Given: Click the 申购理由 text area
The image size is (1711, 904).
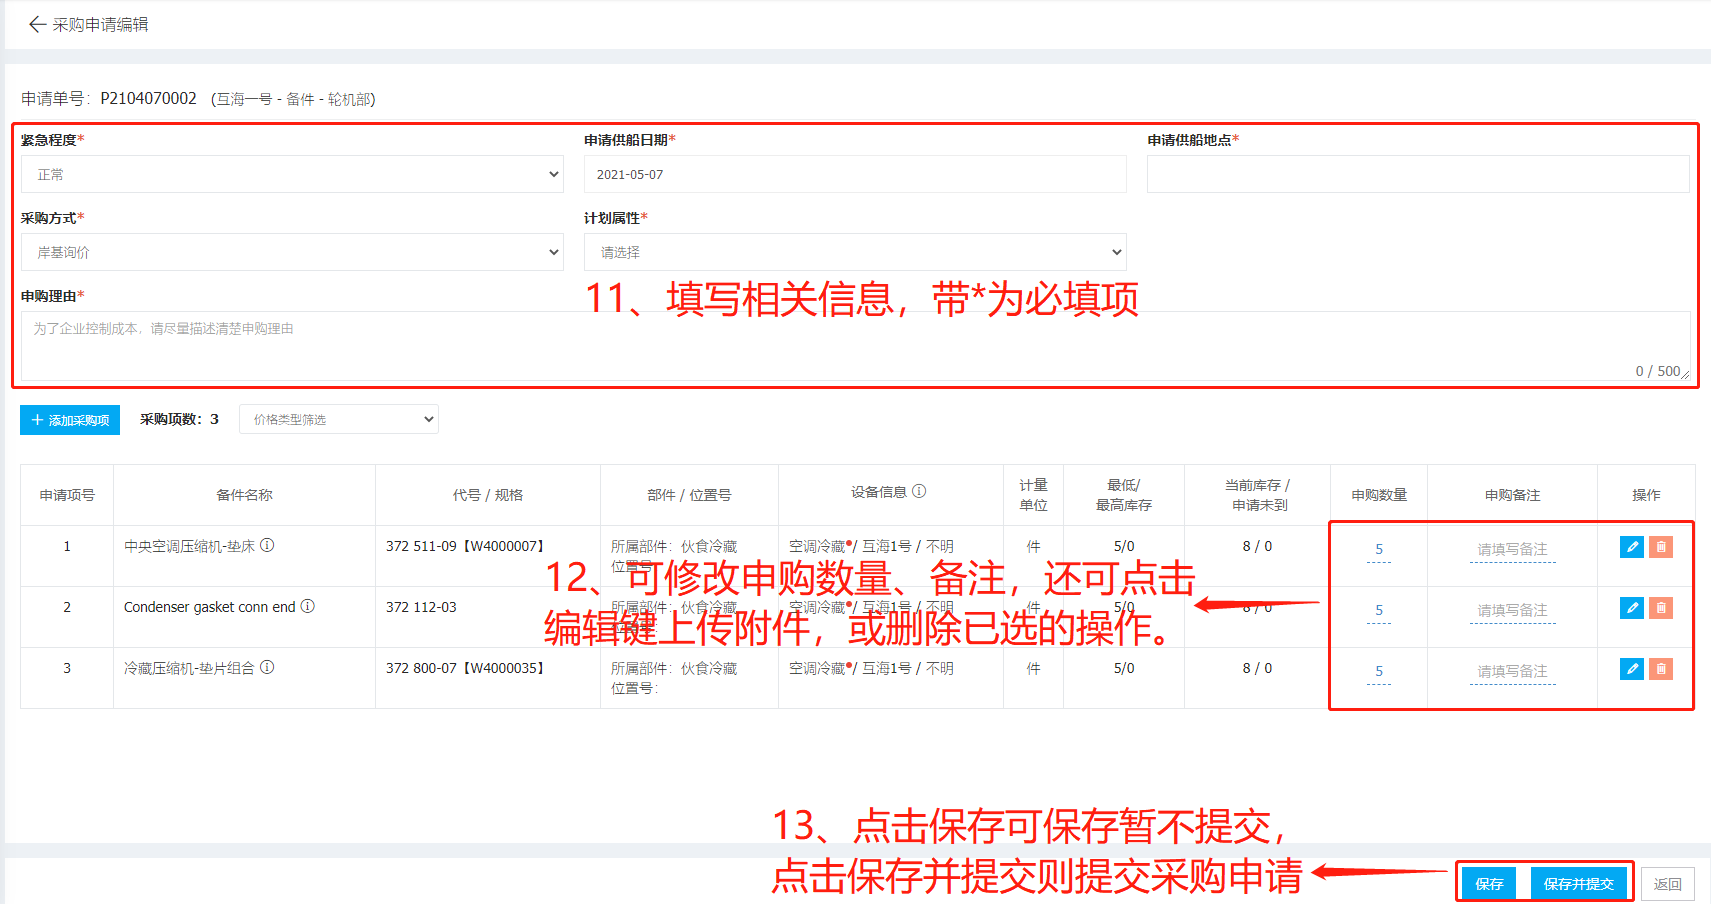Looking at the screenshot, I should tap(855, 346).
